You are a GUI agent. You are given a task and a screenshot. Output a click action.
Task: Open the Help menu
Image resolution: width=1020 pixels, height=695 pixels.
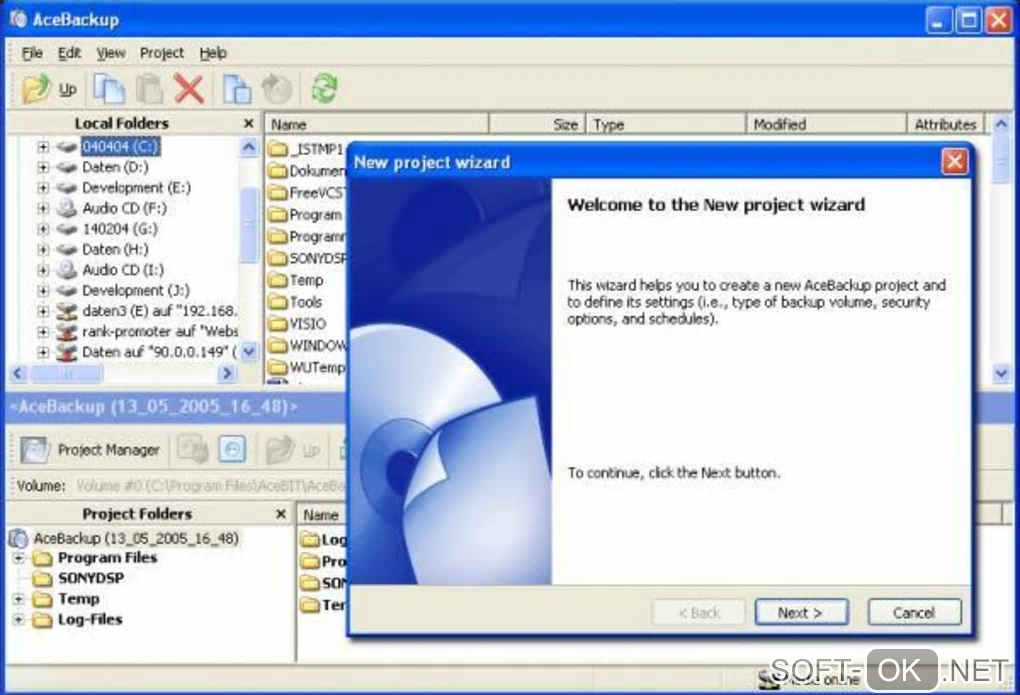click(x=213, y=53)
